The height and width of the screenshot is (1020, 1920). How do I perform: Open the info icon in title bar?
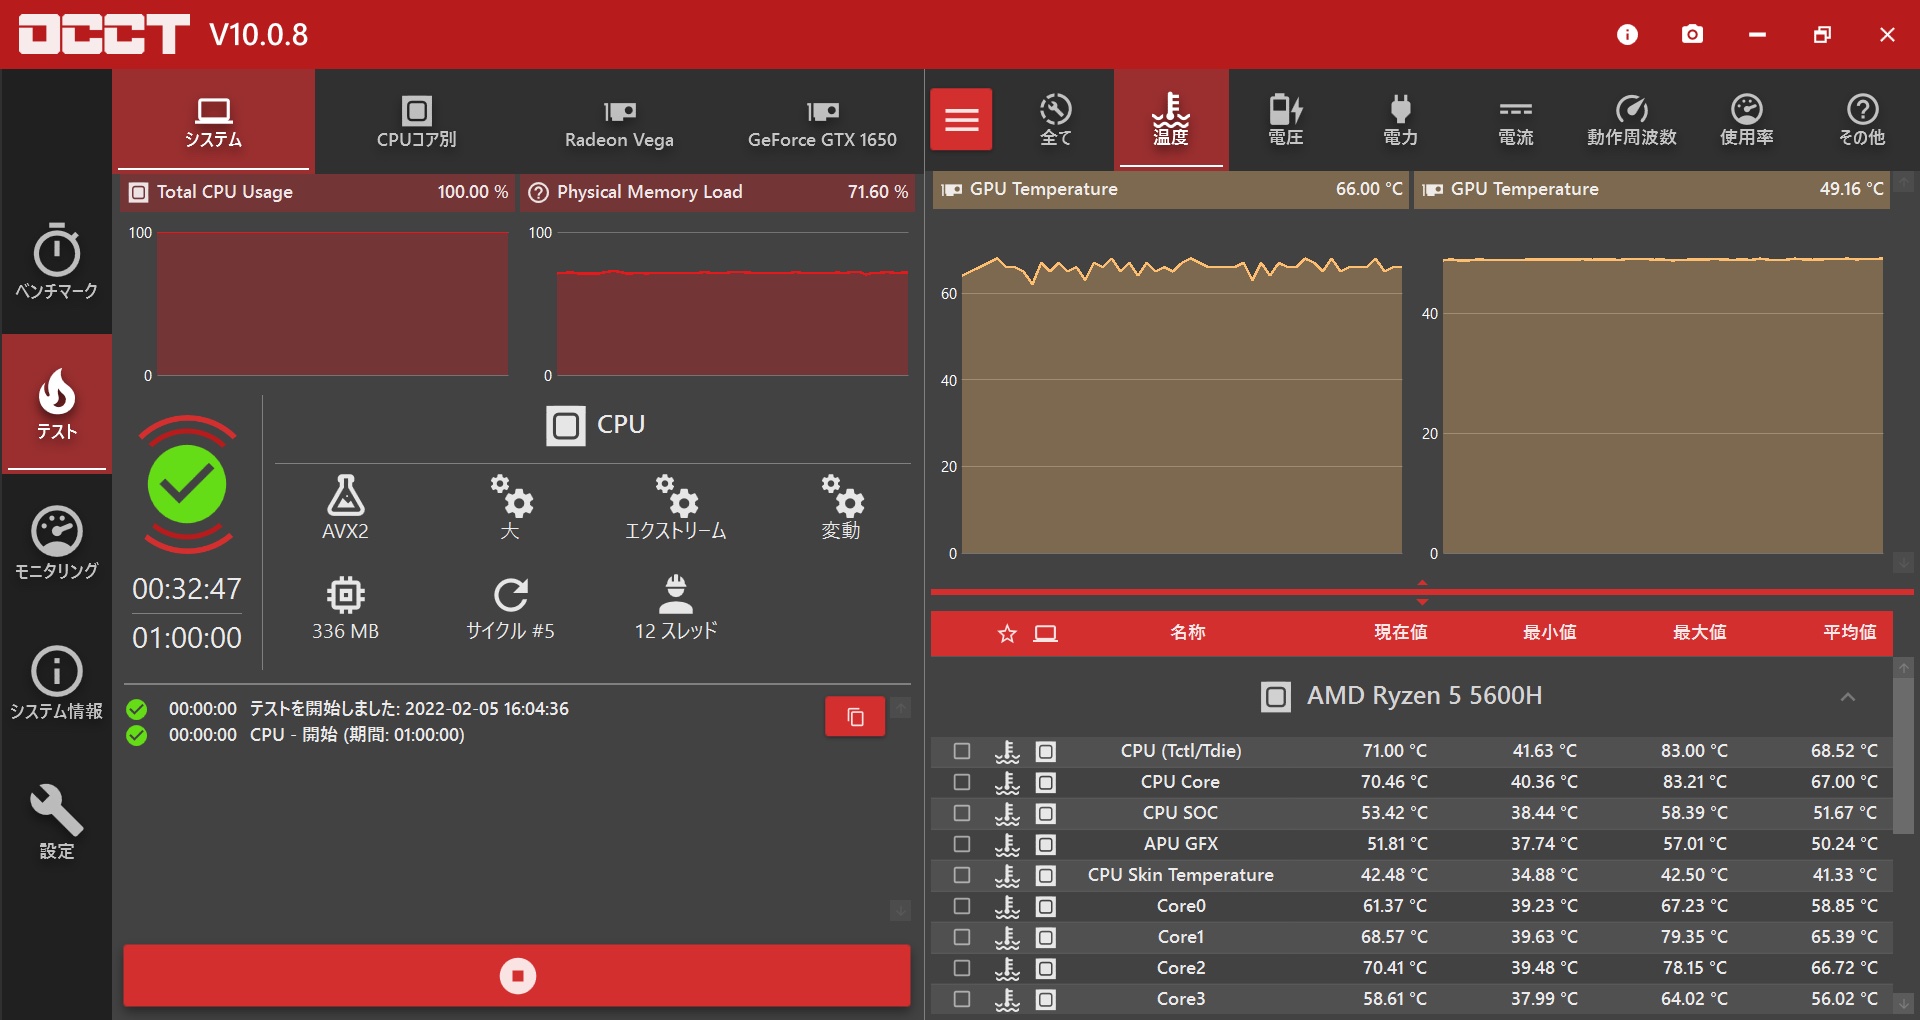coord(1627,35)
